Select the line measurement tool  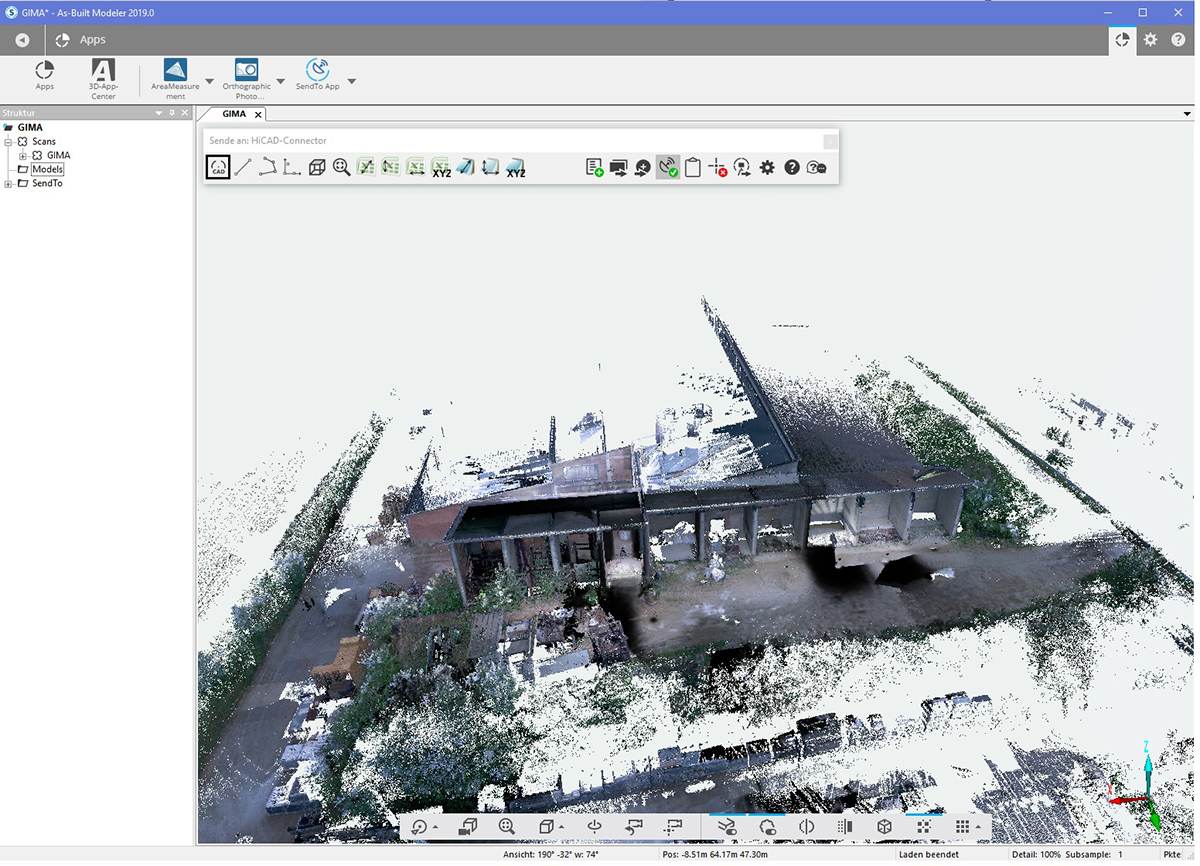(x=243, y=168)
